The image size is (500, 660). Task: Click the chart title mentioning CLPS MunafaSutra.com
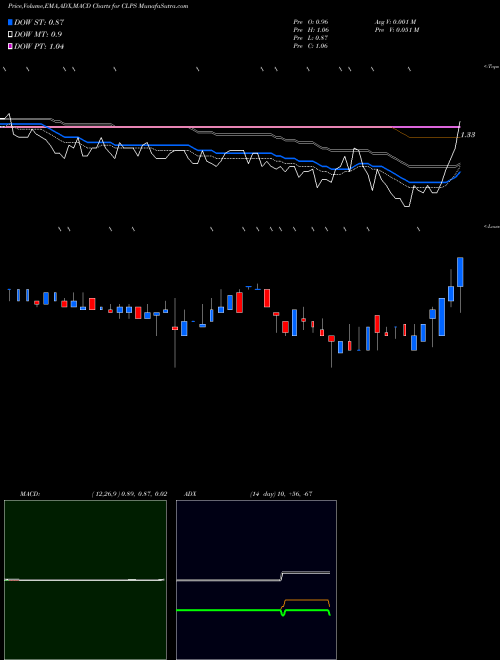[98, 6]
